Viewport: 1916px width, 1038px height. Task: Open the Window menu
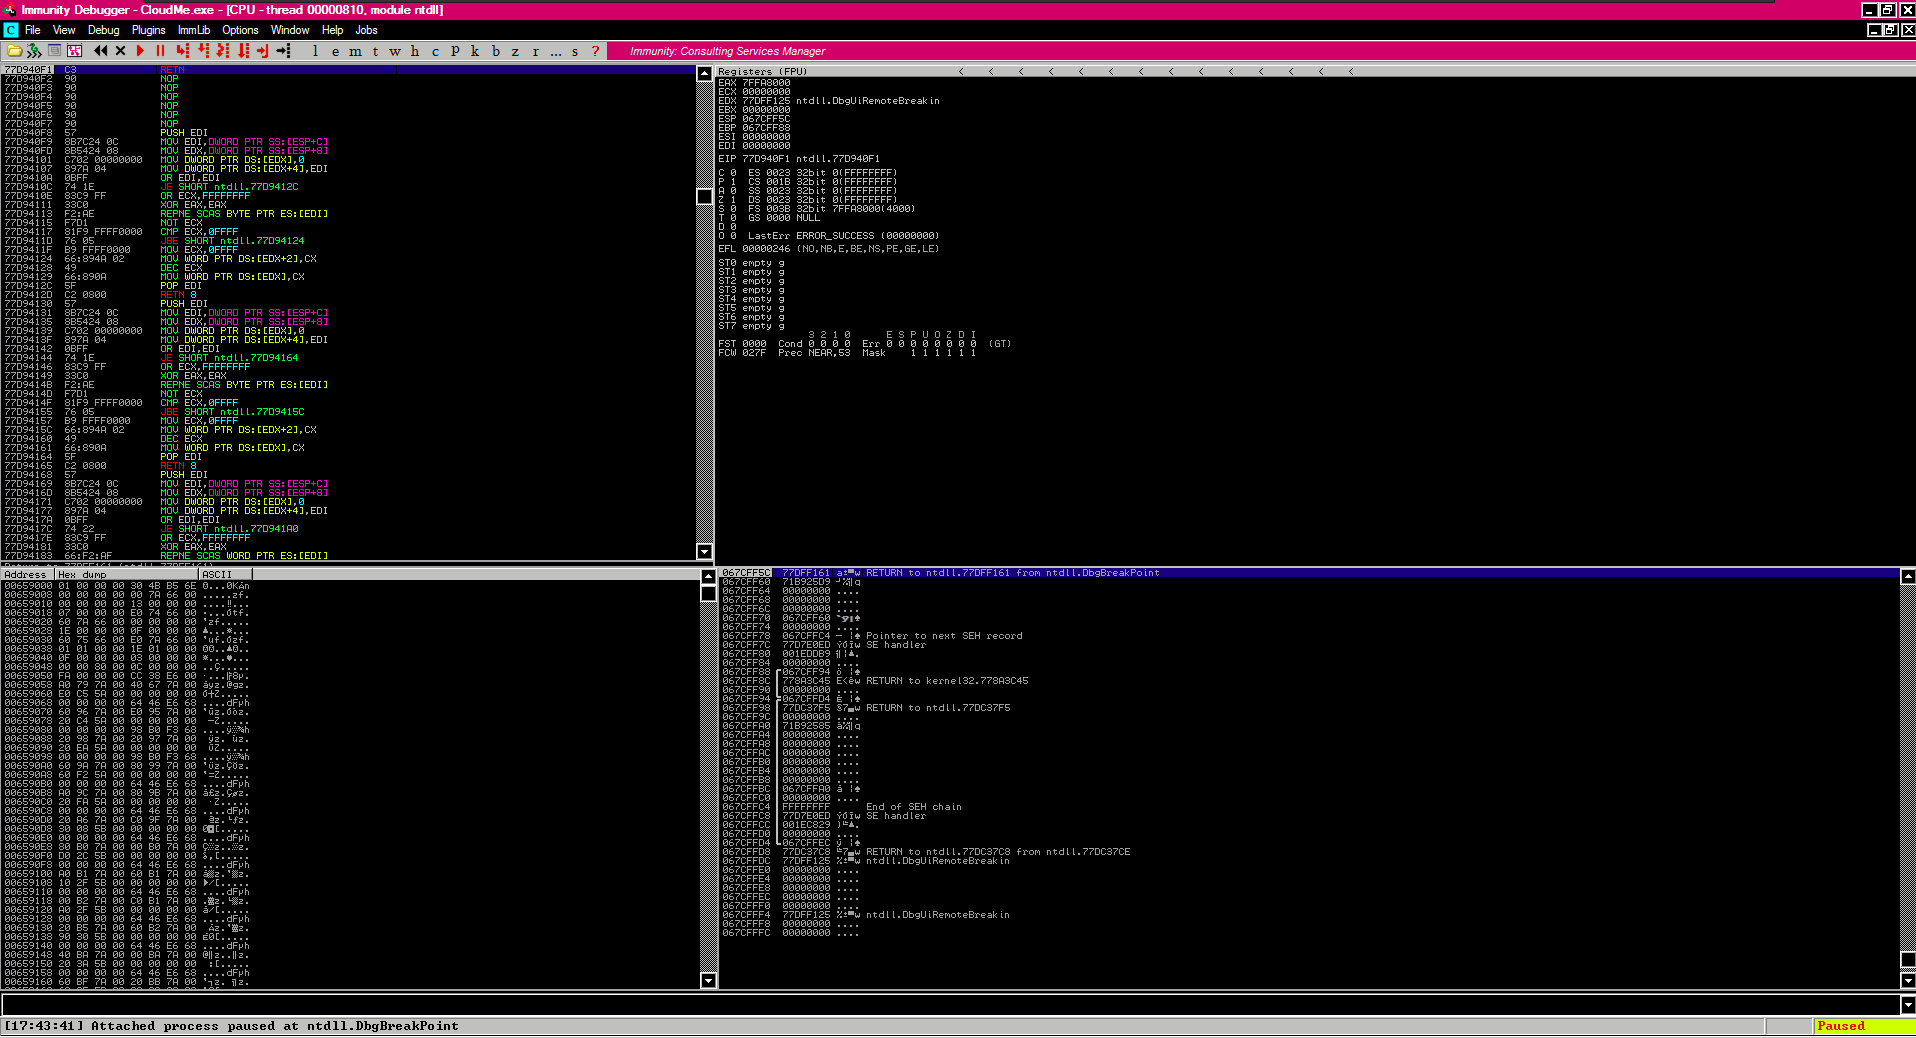290,30
